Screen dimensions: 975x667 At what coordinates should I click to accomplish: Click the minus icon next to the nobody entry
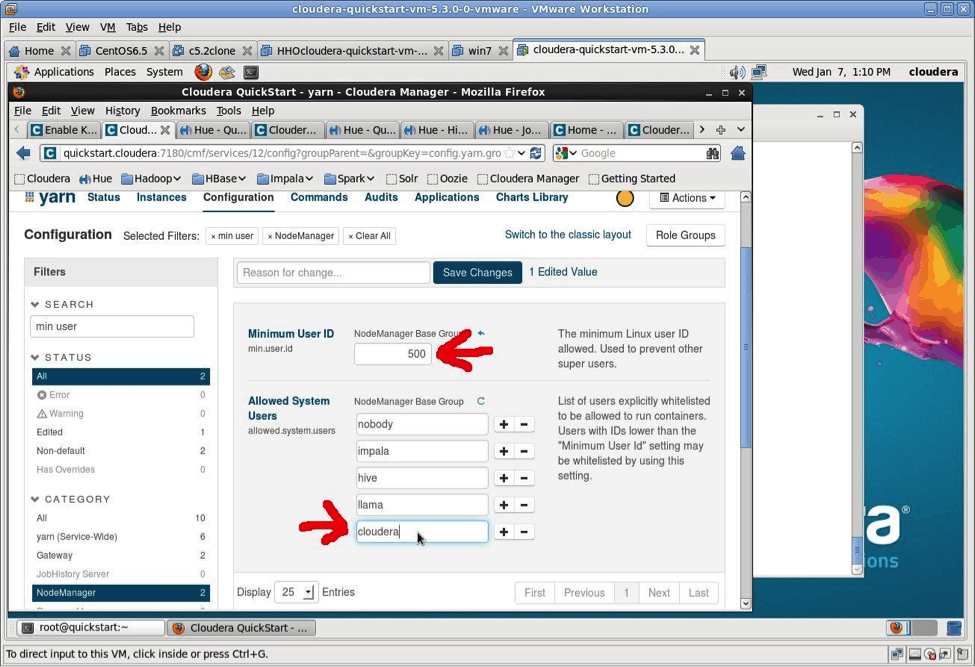click(524, 424)
